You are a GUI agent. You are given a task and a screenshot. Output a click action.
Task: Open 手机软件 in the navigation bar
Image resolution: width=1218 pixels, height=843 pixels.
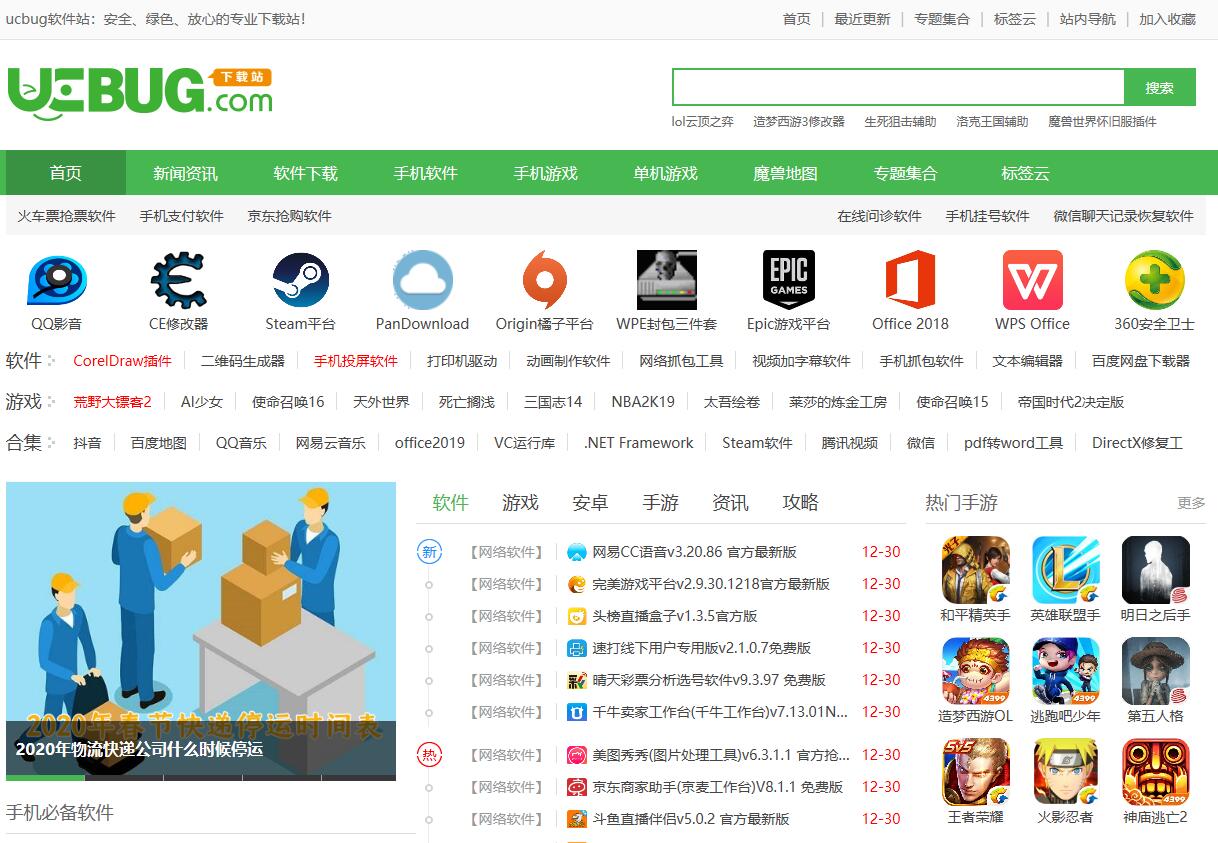[x=426, y=173]
